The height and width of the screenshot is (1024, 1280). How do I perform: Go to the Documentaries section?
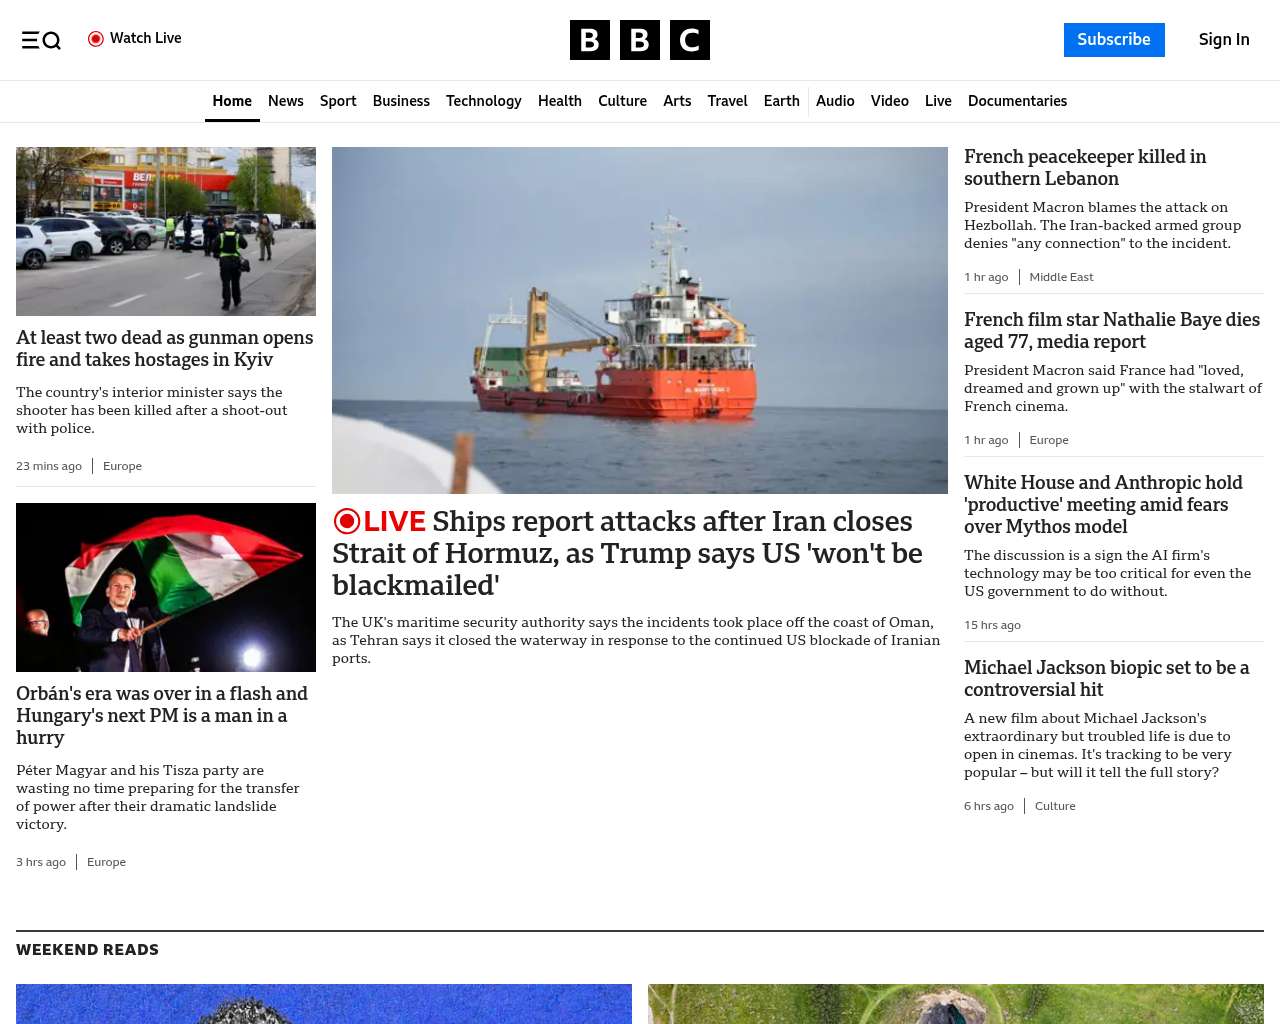(x=1017, y=101)
